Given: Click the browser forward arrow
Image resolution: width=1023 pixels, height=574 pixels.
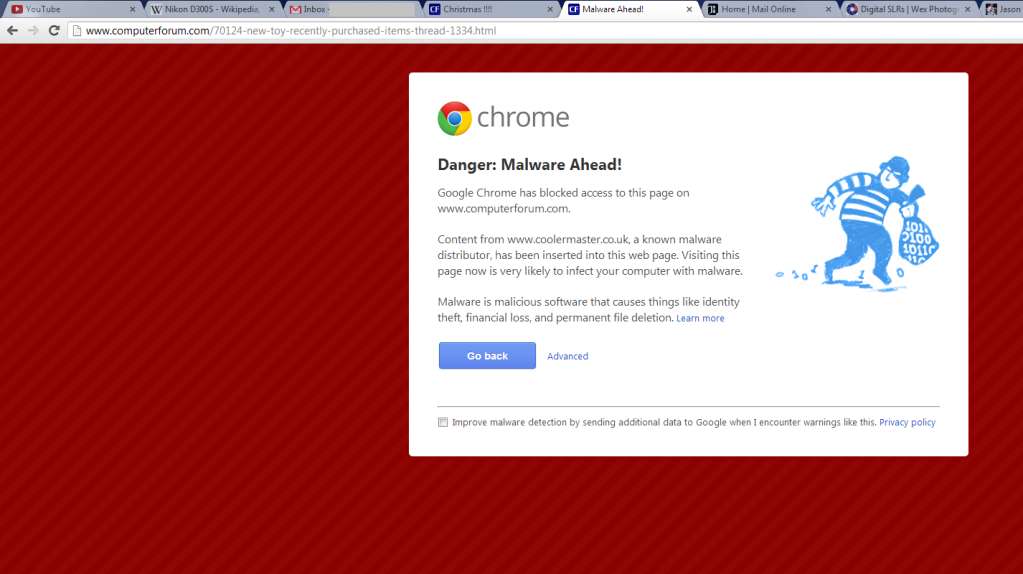Looking at the screenshot, I should (x=33, y=31).
